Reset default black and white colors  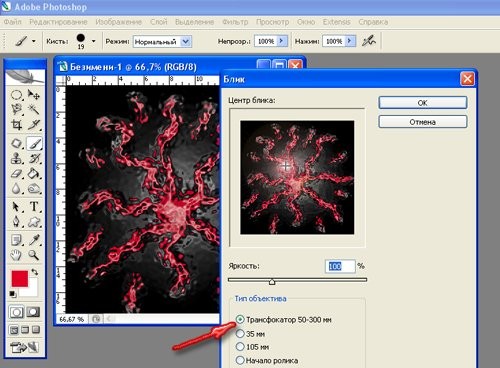pos(13,294)
